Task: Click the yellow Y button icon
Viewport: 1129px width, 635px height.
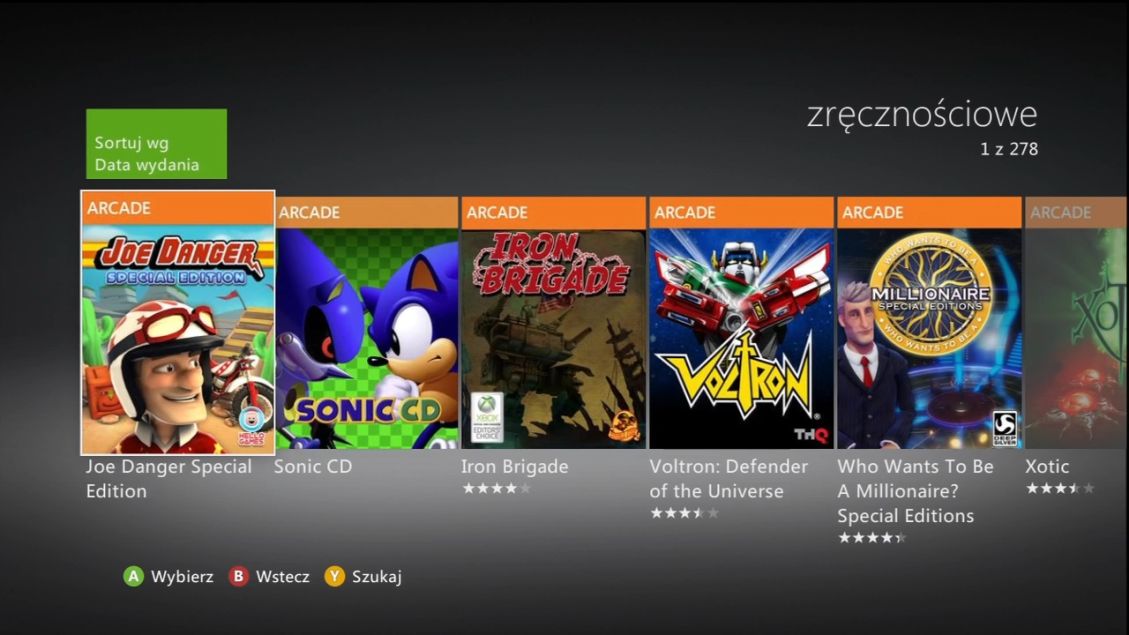Action: 334,577
